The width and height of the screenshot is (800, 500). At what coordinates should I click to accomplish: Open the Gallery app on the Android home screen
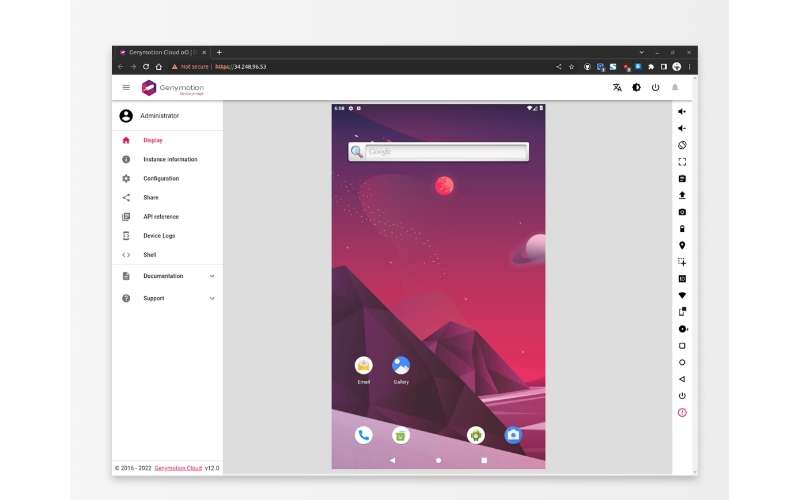point(401,366)
